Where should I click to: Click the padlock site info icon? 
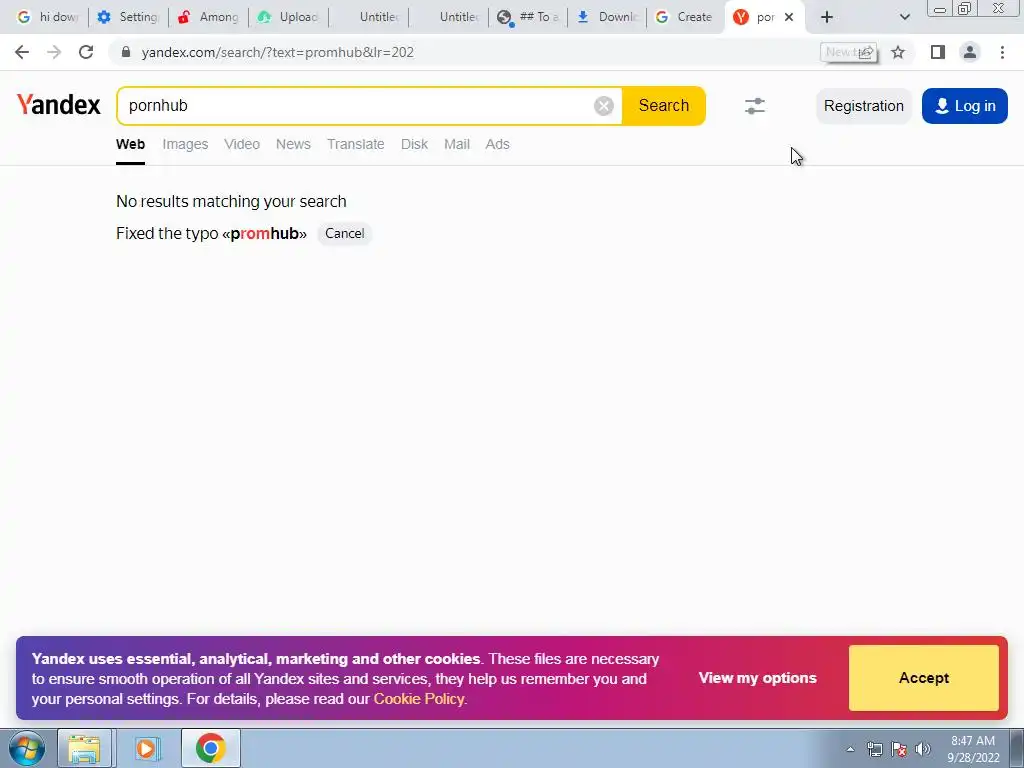(126, 52)
